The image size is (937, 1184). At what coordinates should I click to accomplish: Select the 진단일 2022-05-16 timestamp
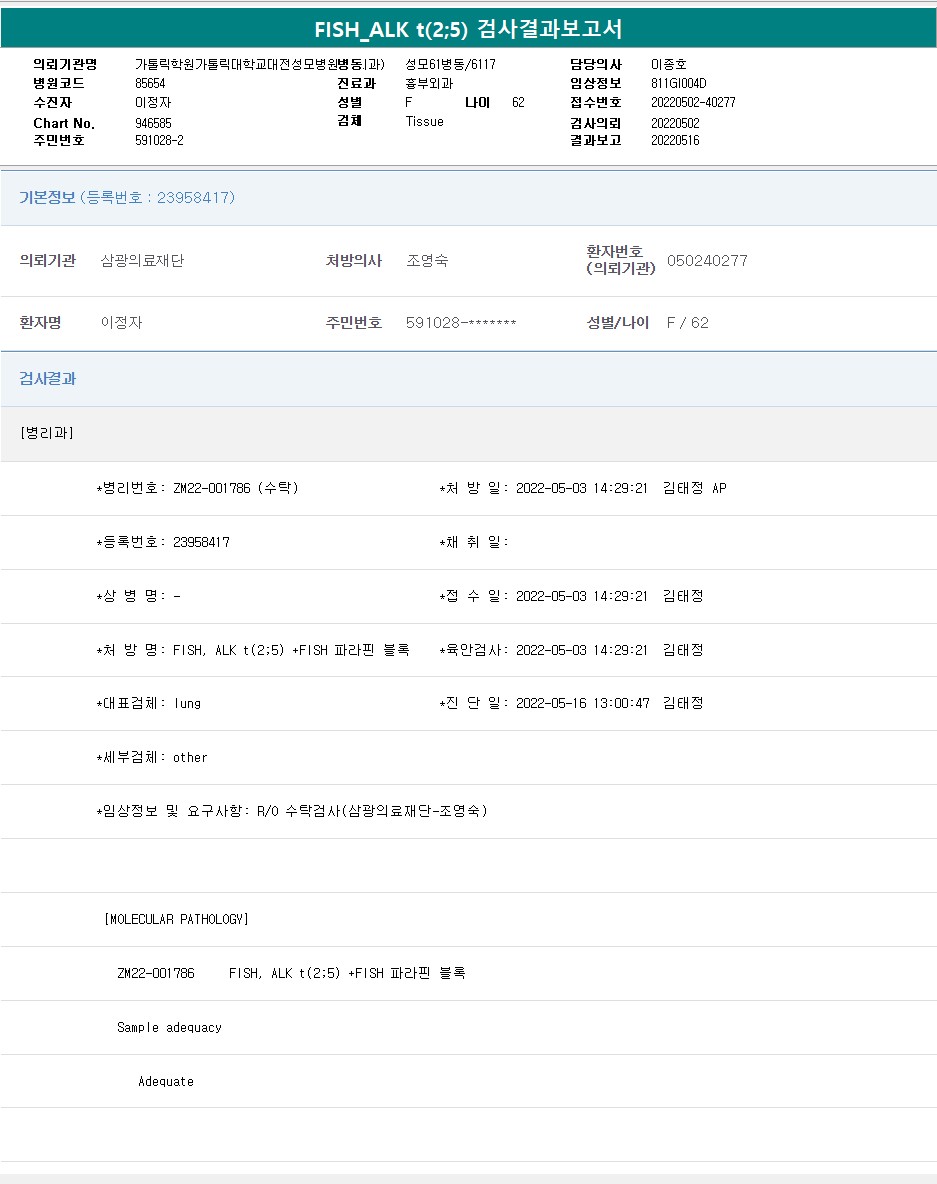[582, 704]
